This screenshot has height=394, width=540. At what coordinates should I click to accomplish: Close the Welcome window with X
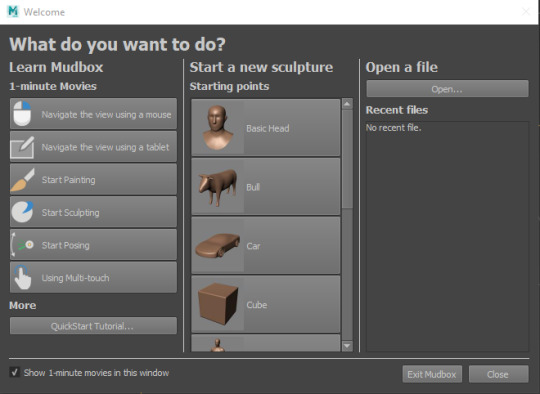526,12
